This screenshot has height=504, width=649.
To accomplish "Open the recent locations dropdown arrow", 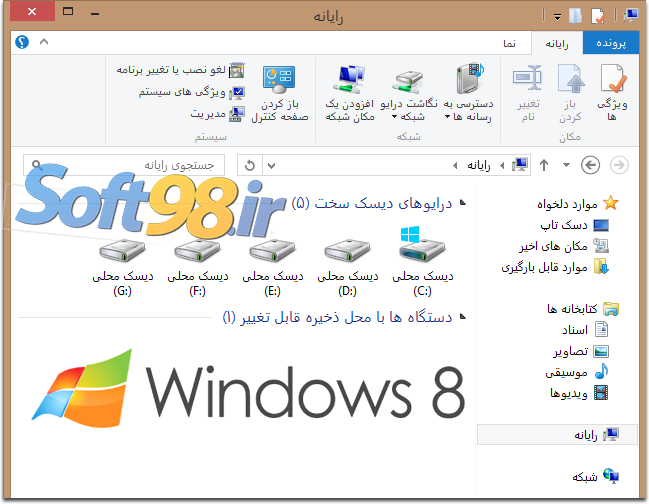I will pos(566,165).
